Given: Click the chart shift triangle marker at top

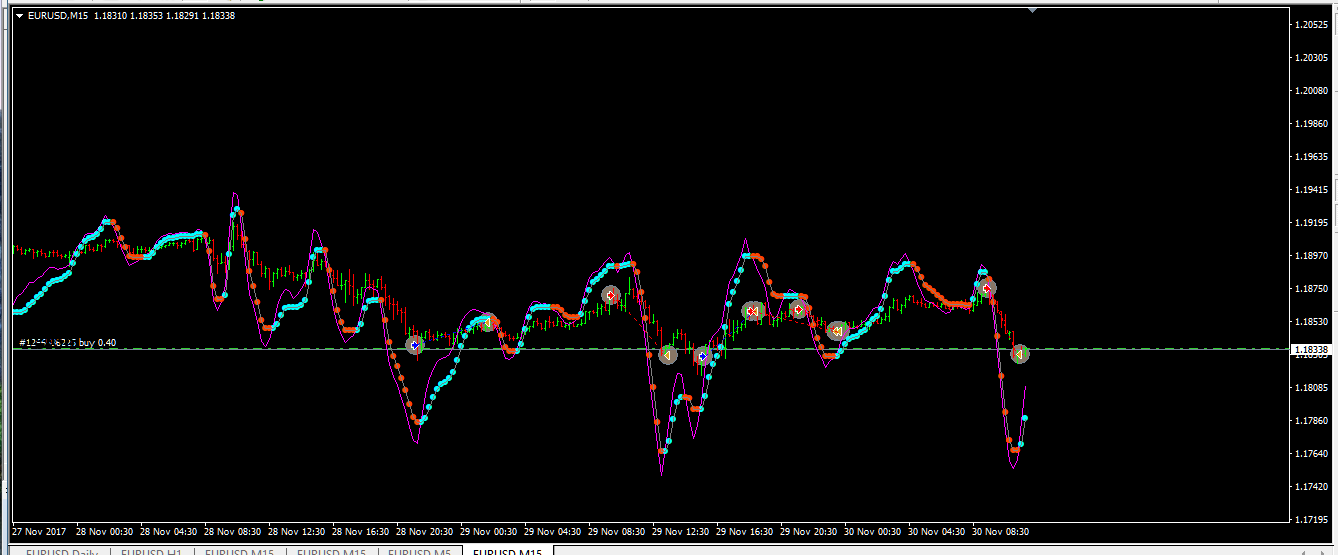Looking at the screenshot, I should click(1032, 10).
